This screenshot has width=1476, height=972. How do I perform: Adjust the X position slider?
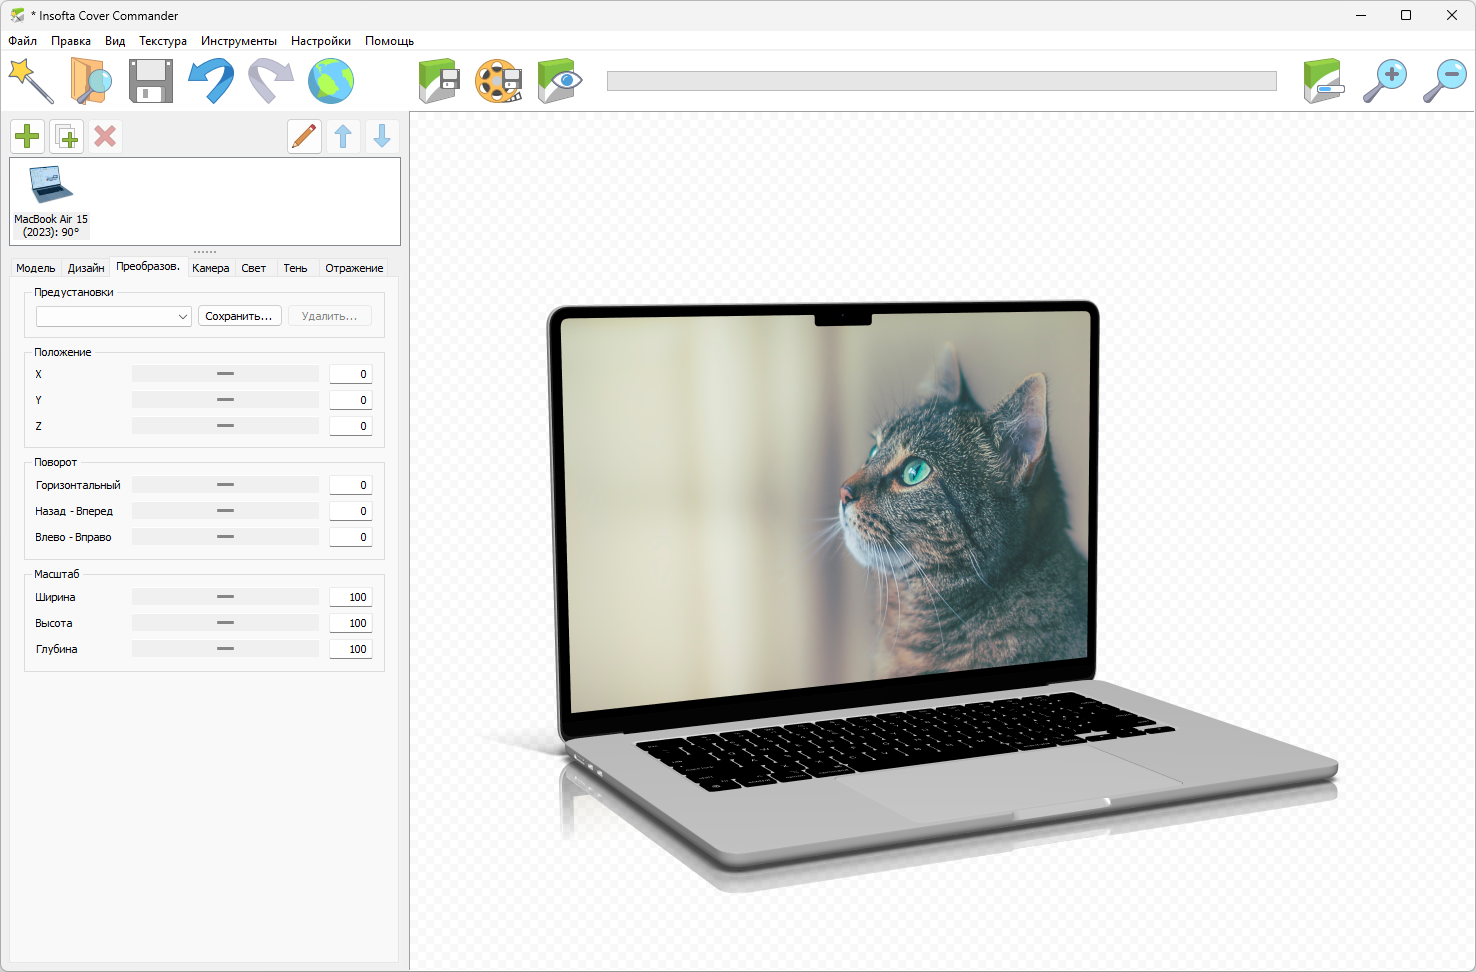point(225,374)
